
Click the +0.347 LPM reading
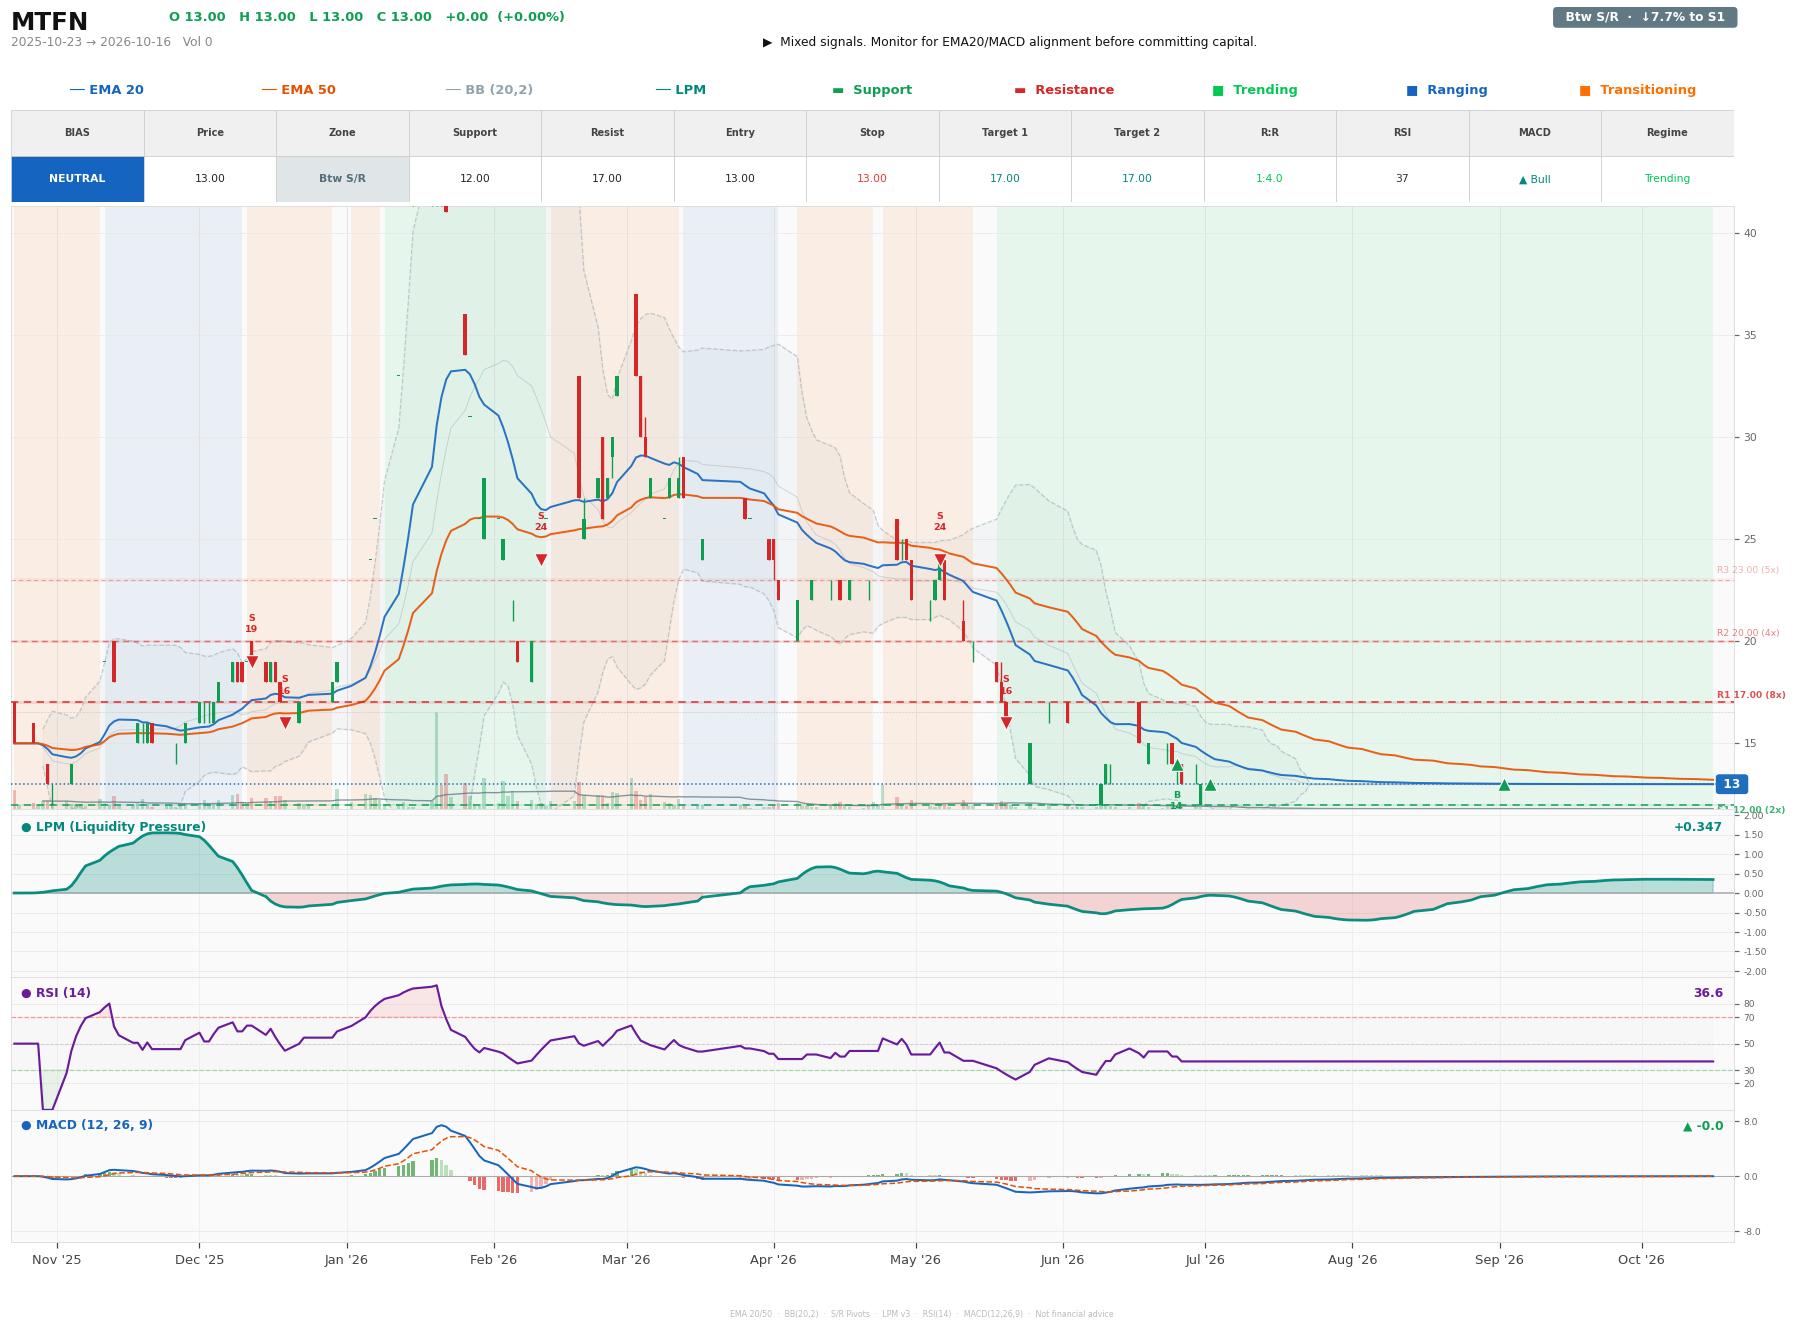[x=1698, y=827]
